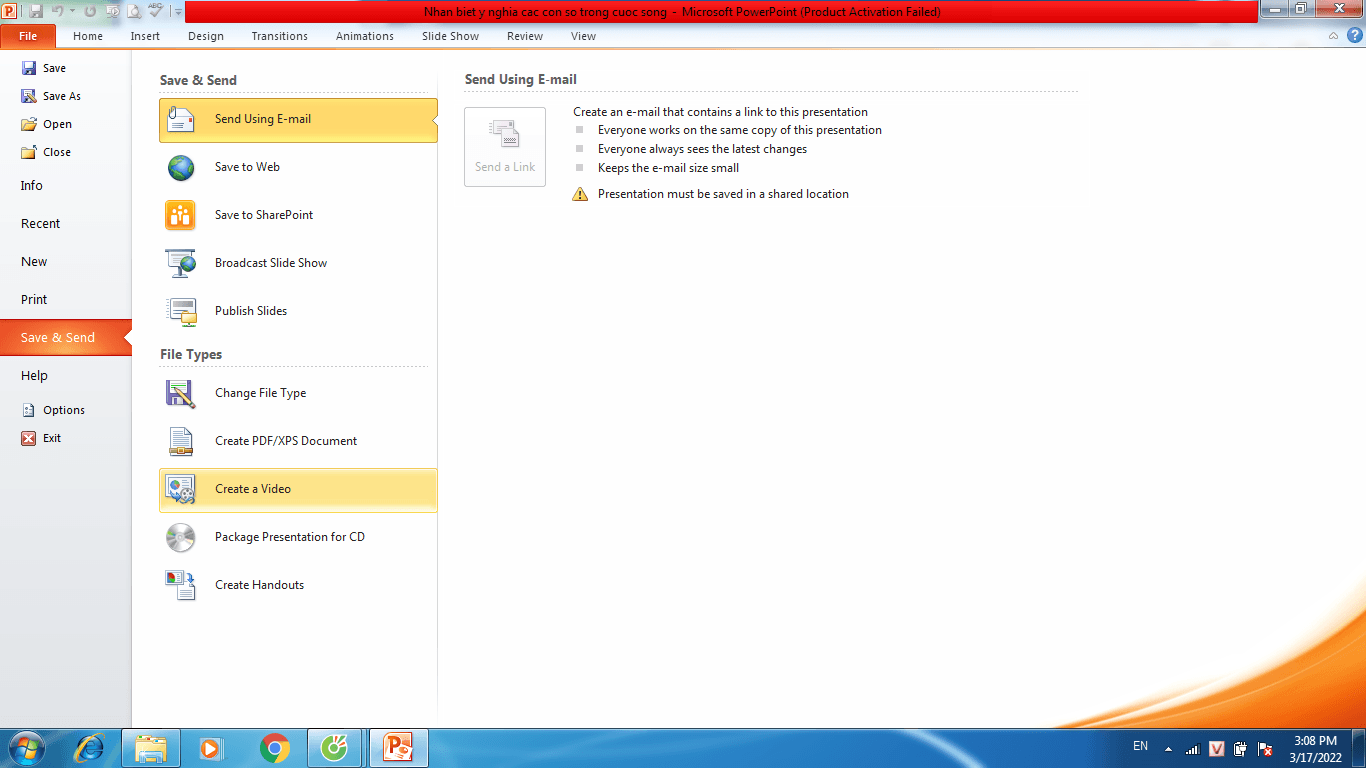The width and height of the screenshot is (1366, 768).
Task: Select the Create Handouts icon
Action: [x=181, y=585]
